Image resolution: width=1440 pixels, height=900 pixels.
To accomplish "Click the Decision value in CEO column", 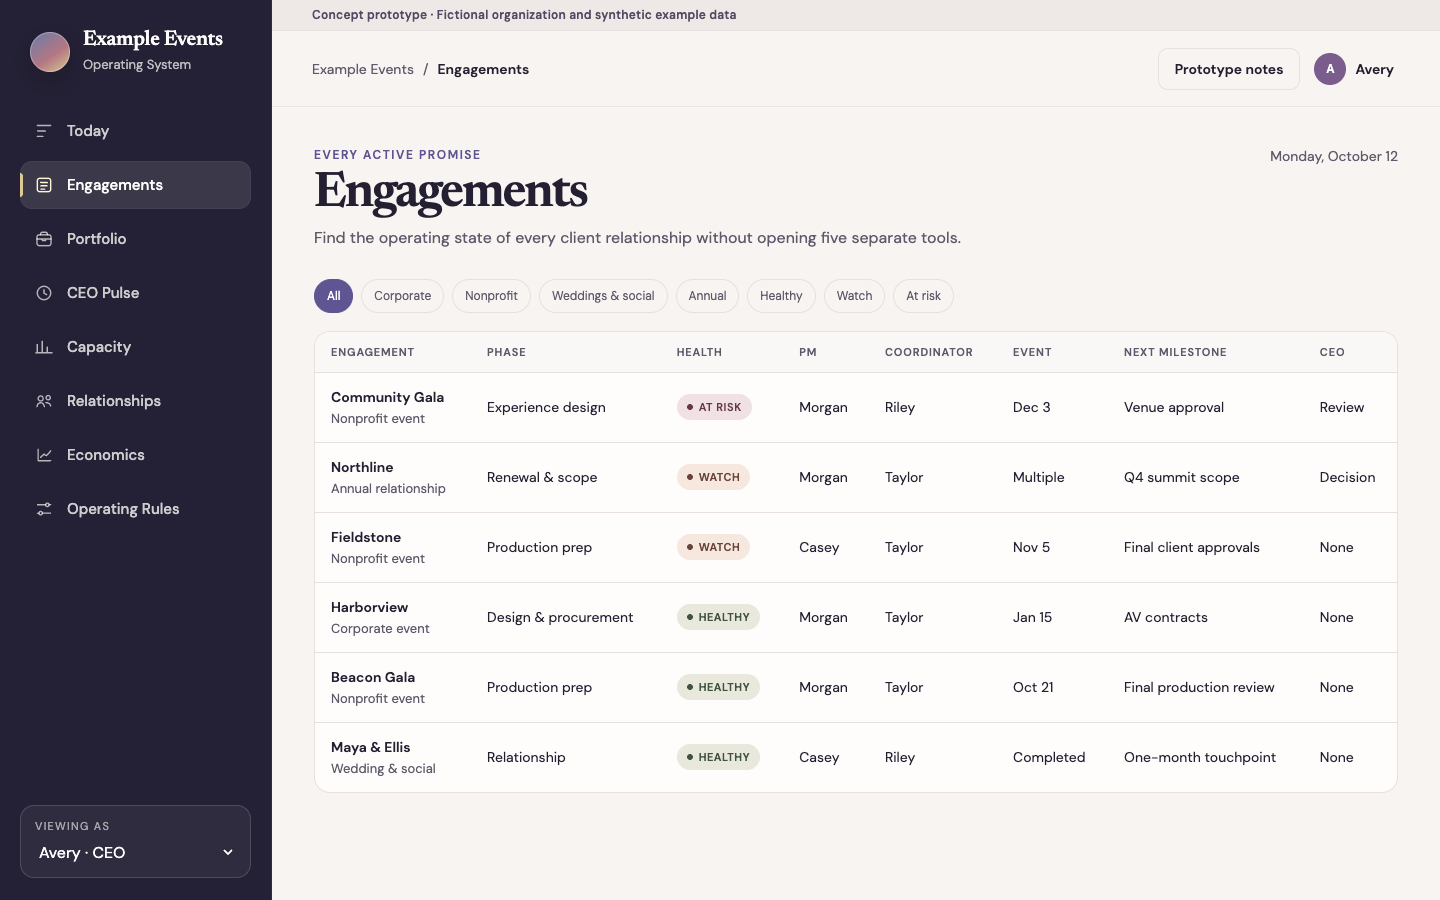I will pos(1347,477).
